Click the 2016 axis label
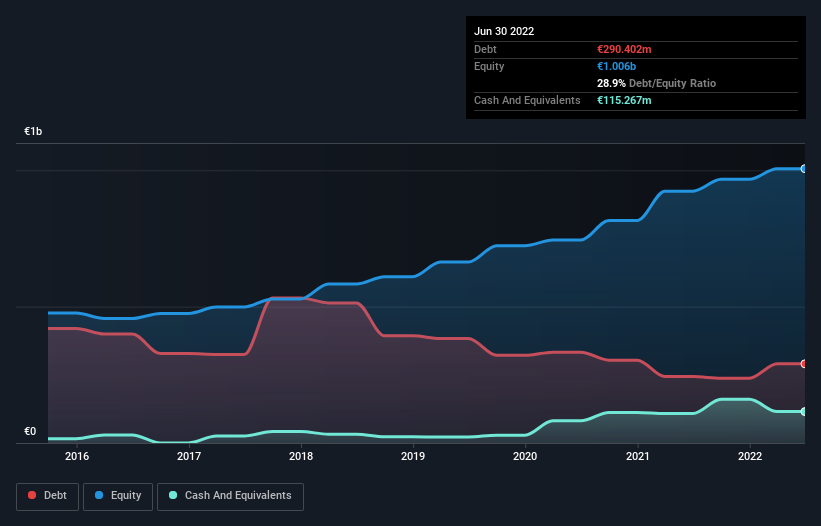 point(77,456)
